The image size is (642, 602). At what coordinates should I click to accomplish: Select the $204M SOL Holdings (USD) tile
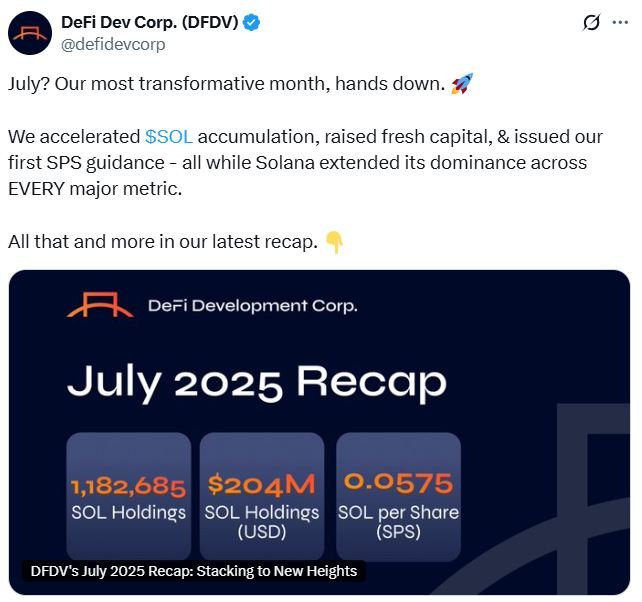pyautogui.click(x=261, y=496)
